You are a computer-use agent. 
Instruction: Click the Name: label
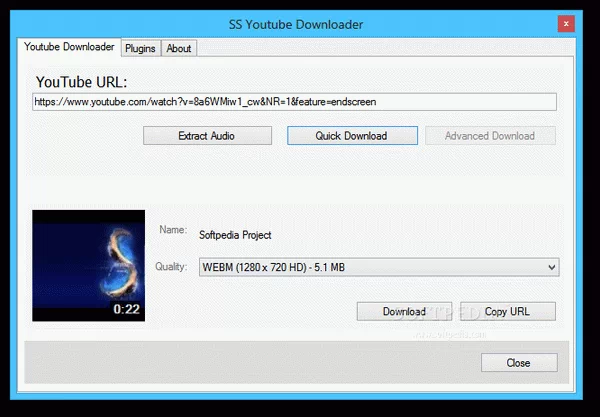point(173,230)
